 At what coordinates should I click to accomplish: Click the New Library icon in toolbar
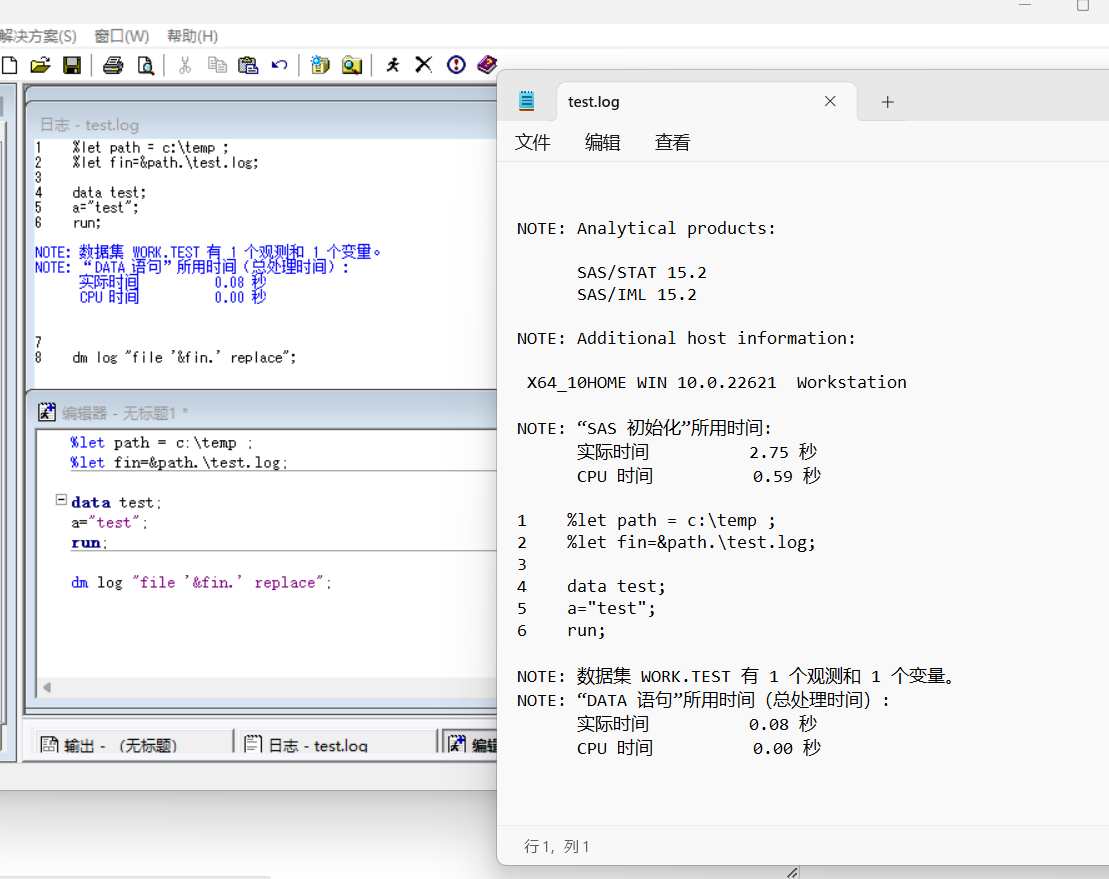(x=320, y=65)
